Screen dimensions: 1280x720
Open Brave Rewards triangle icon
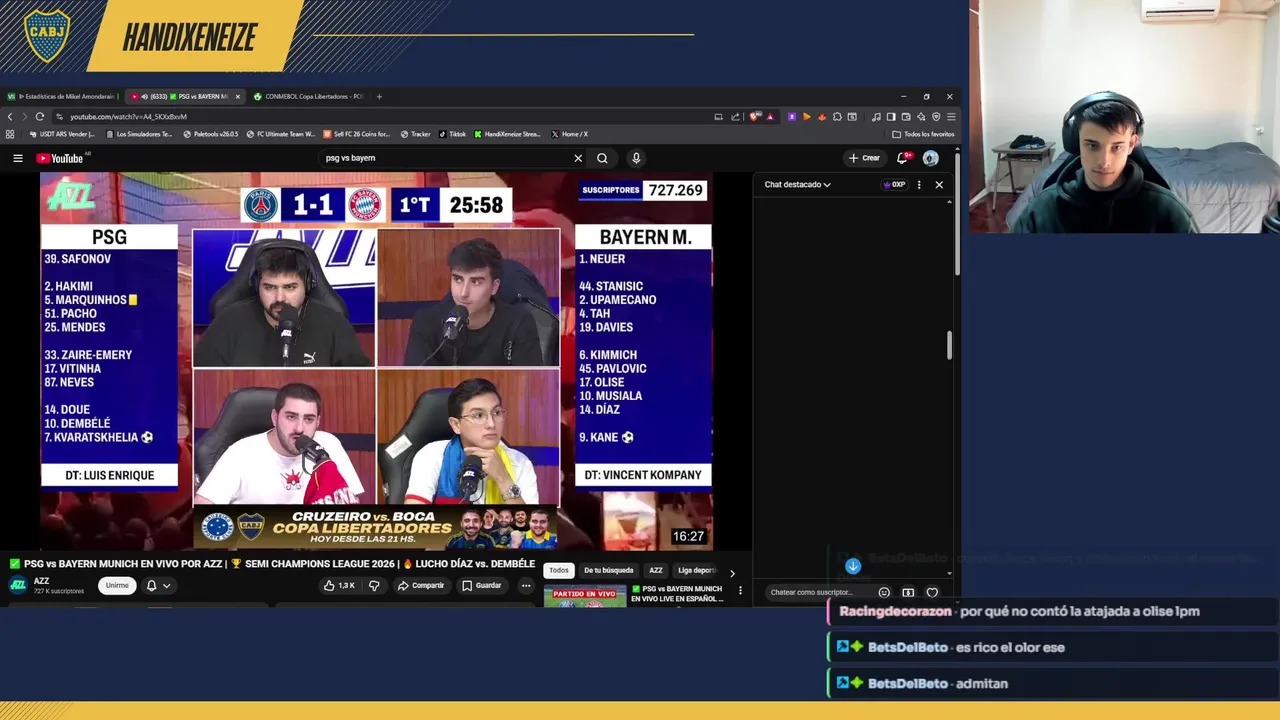point(770,117)
